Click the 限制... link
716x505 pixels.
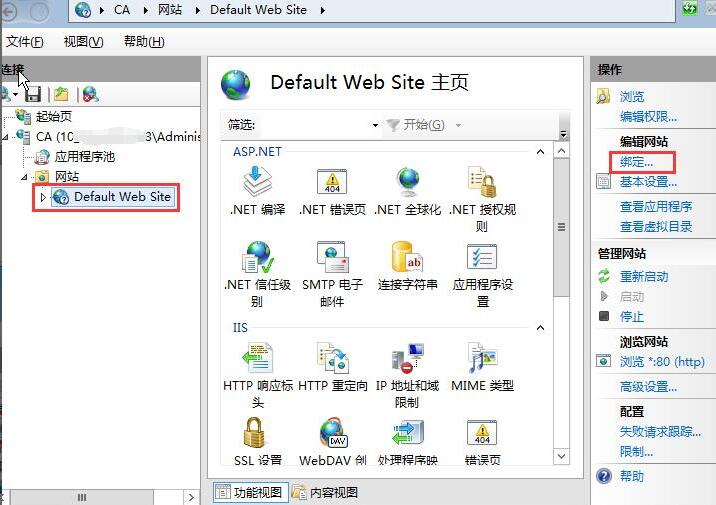click(636, 452)
